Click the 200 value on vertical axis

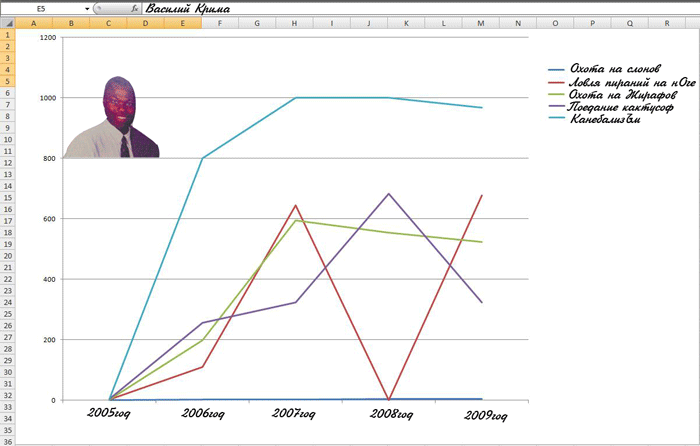[50, 340]
